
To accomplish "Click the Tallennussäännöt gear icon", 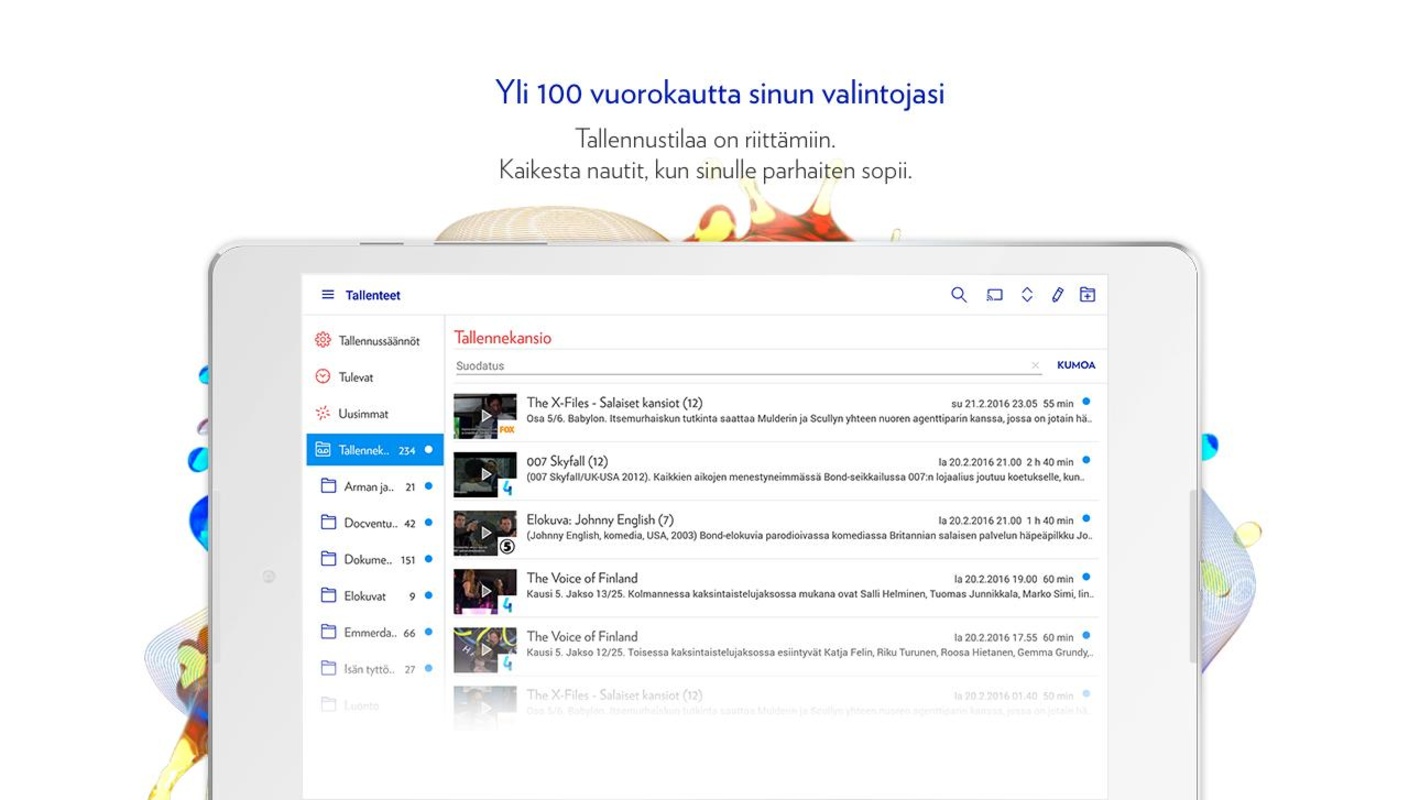I will point(322,340).
